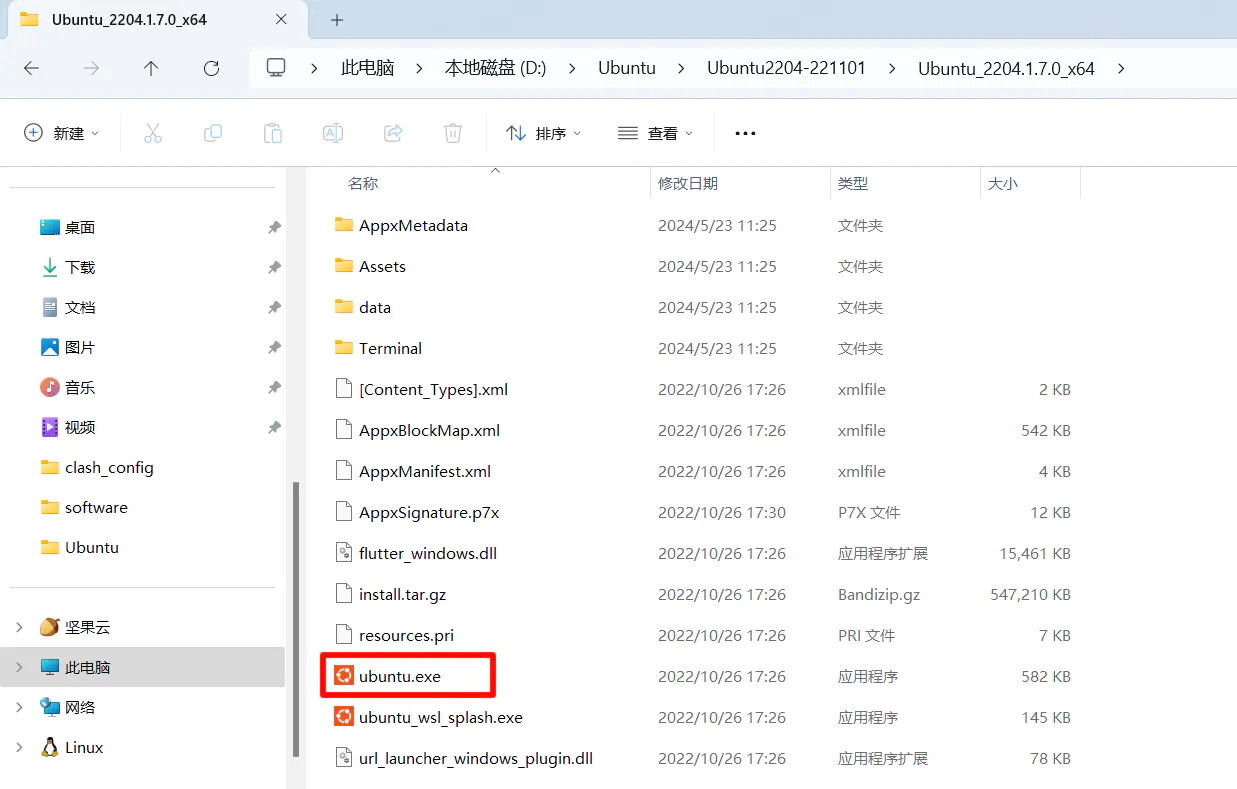
Task: Sort files by 修改日期 column
Action: [x=688, y=184]
